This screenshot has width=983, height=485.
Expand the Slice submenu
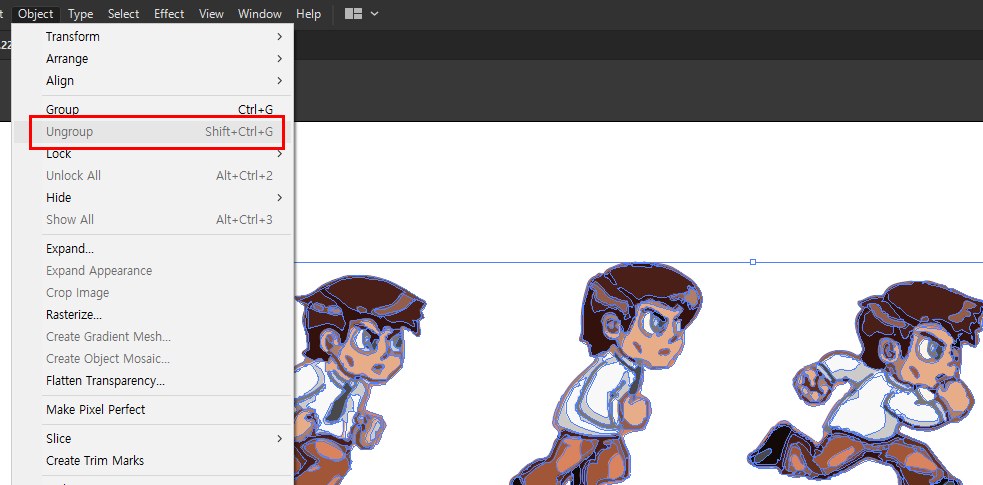click(152, 439)
